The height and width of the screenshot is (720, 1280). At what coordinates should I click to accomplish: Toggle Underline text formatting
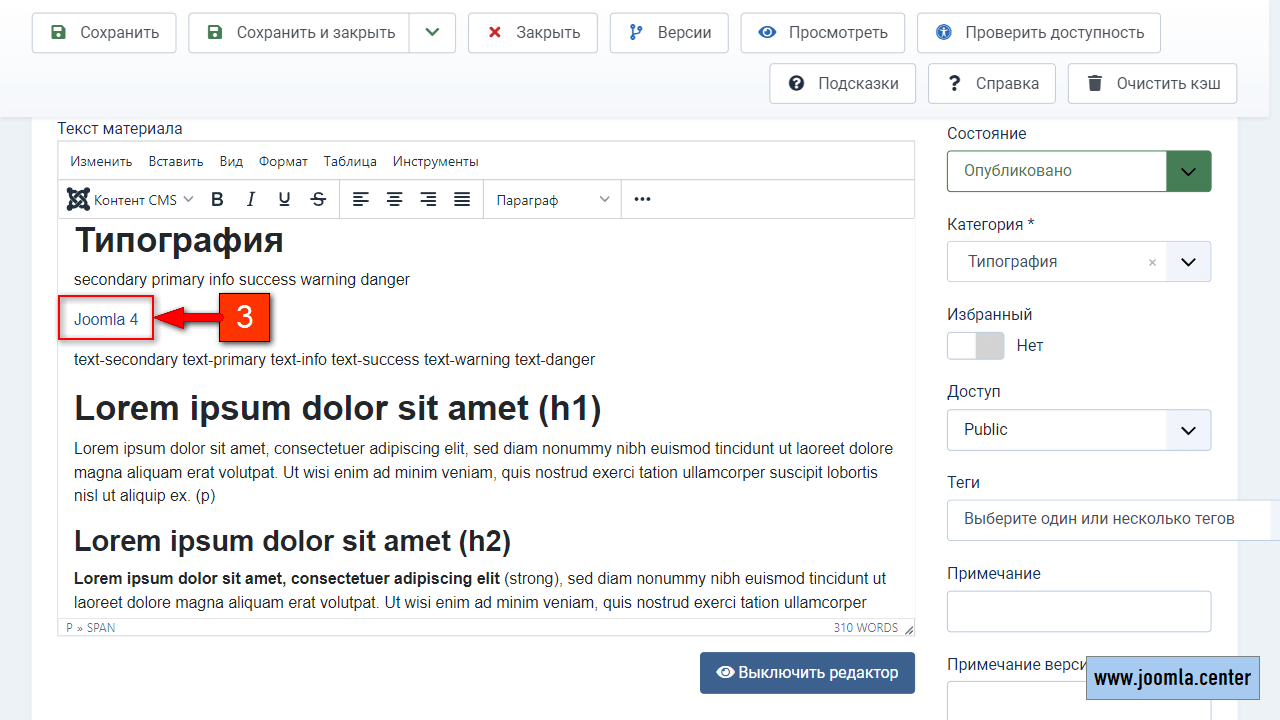pyautogui.click(x=284, y=200)
